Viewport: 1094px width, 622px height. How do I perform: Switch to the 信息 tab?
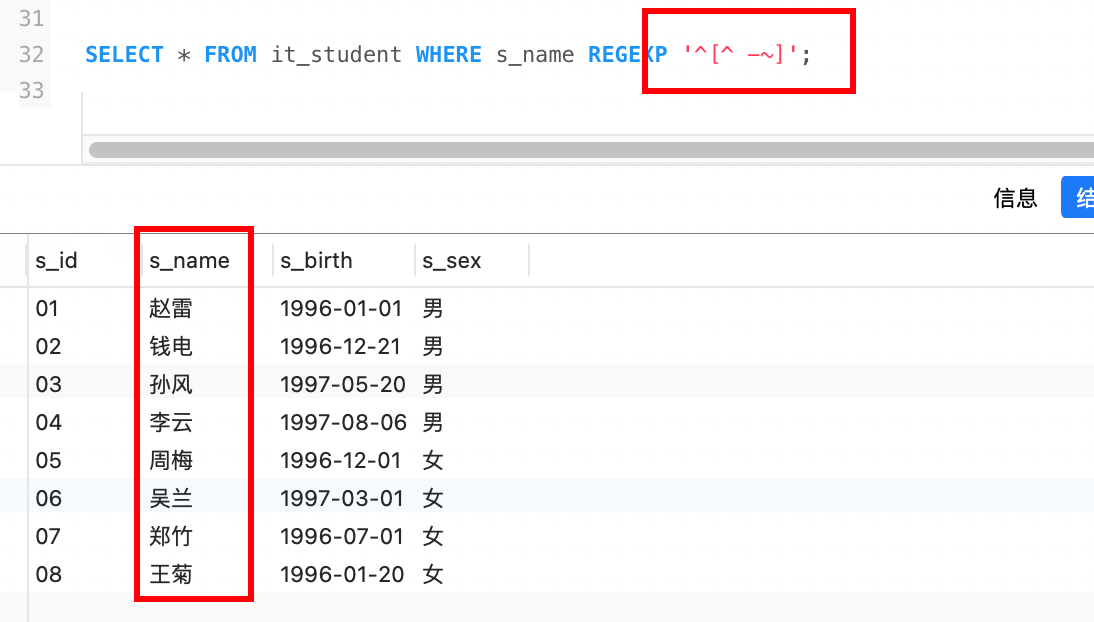[x=1015, y=198]
